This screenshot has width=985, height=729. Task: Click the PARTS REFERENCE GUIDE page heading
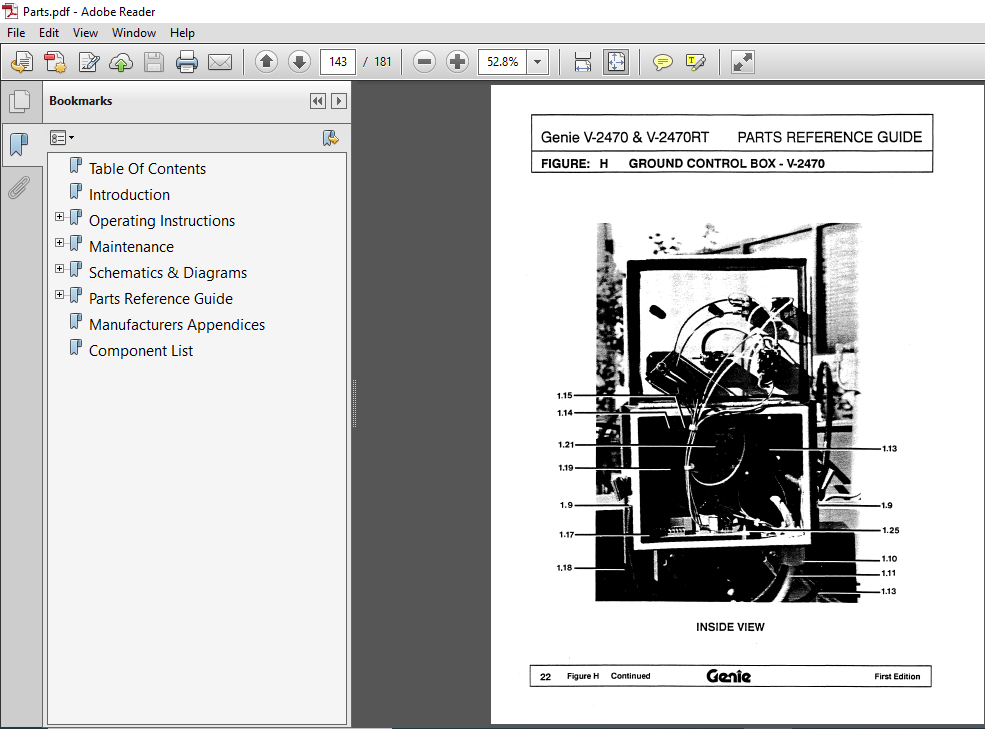click(x=829, y=137)
